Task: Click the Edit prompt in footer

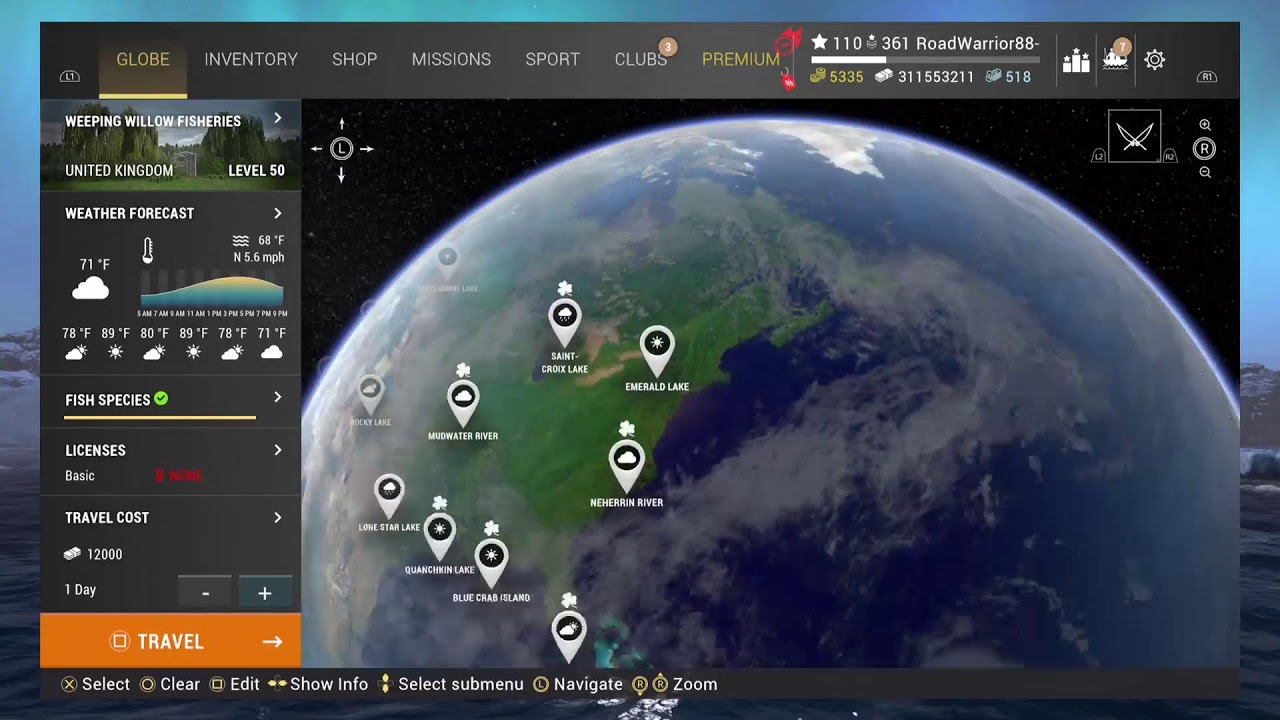Action: 235,684
